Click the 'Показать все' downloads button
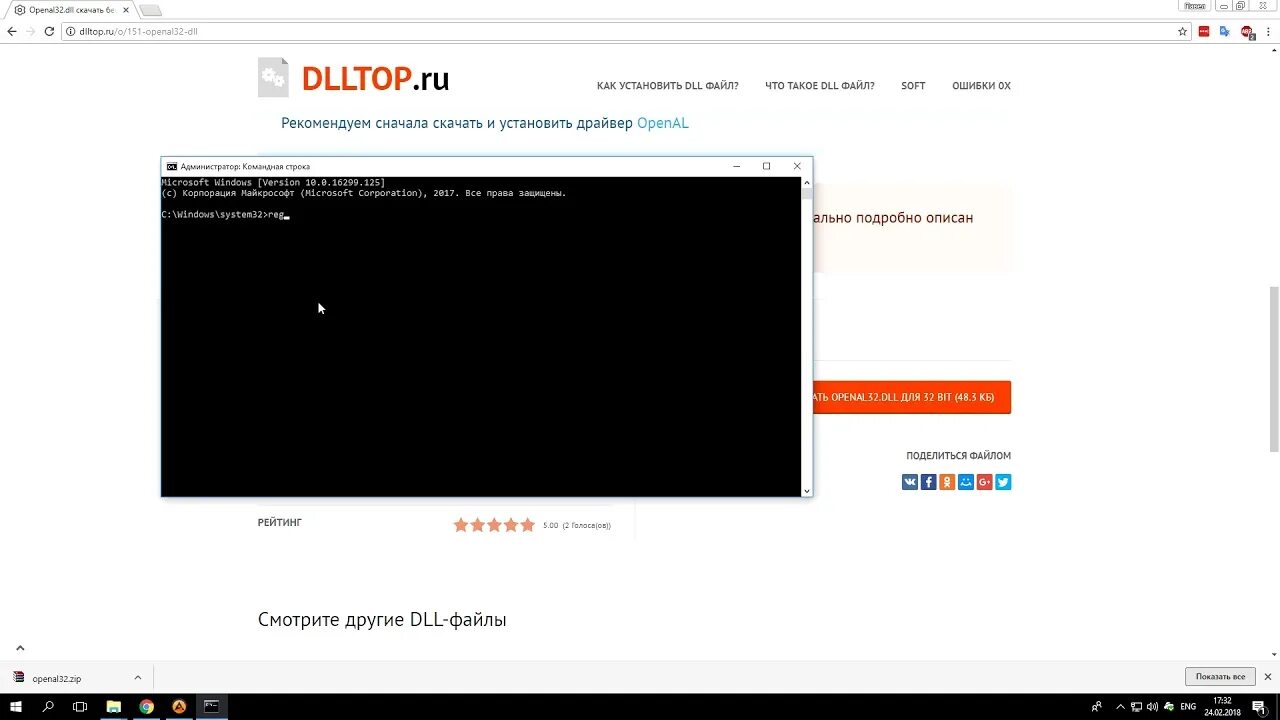This screenshot has height=720, width=1280. (x=1220, y=677)
